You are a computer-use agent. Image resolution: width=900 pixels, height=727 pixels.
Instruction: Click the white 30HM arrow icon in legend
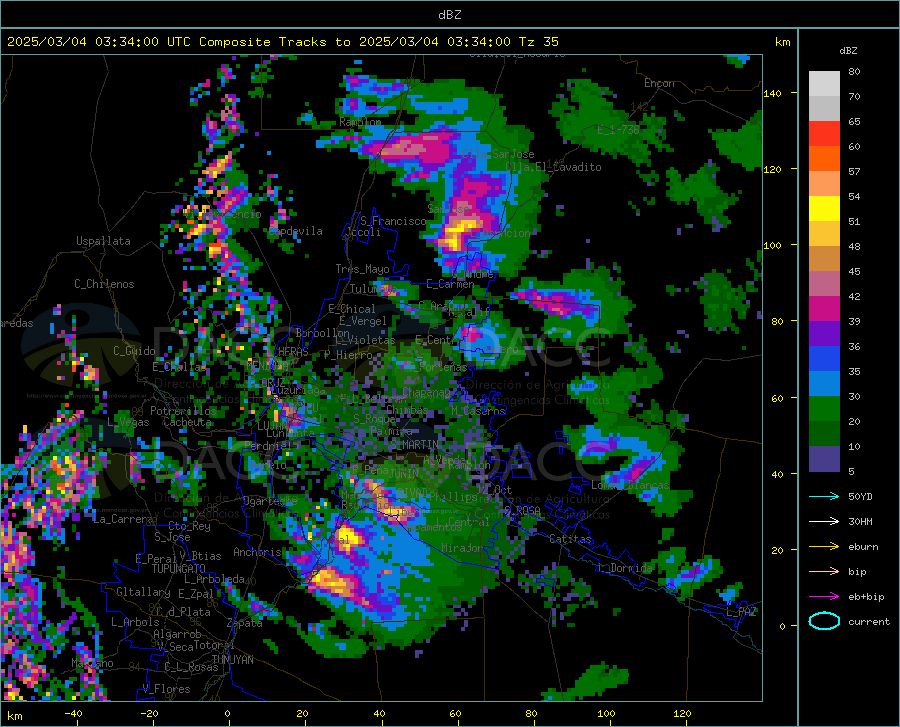point(824,521)
